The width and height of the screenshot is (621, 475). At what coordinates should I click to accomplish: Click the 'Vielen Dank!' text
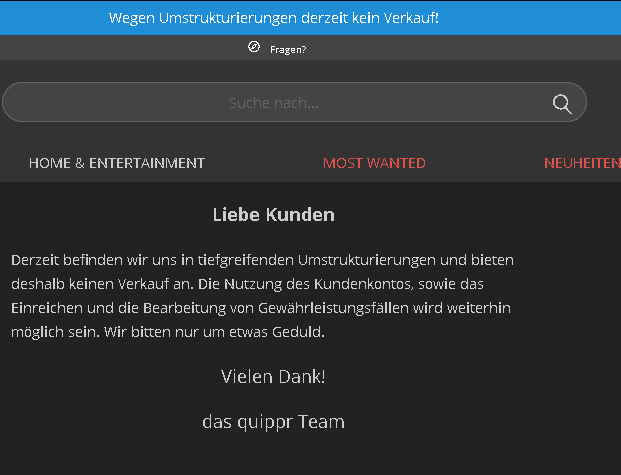(273, 376)
